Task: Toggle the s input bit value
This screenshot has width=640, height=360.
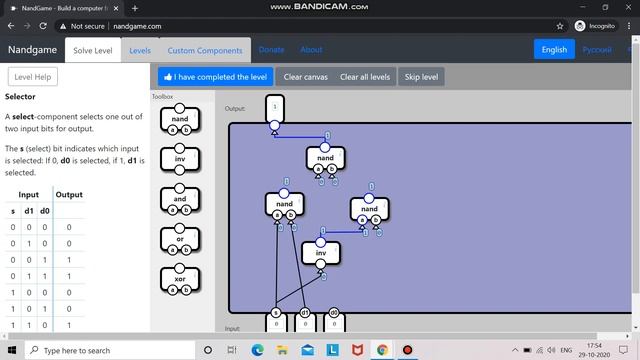Action: point(276,324)
